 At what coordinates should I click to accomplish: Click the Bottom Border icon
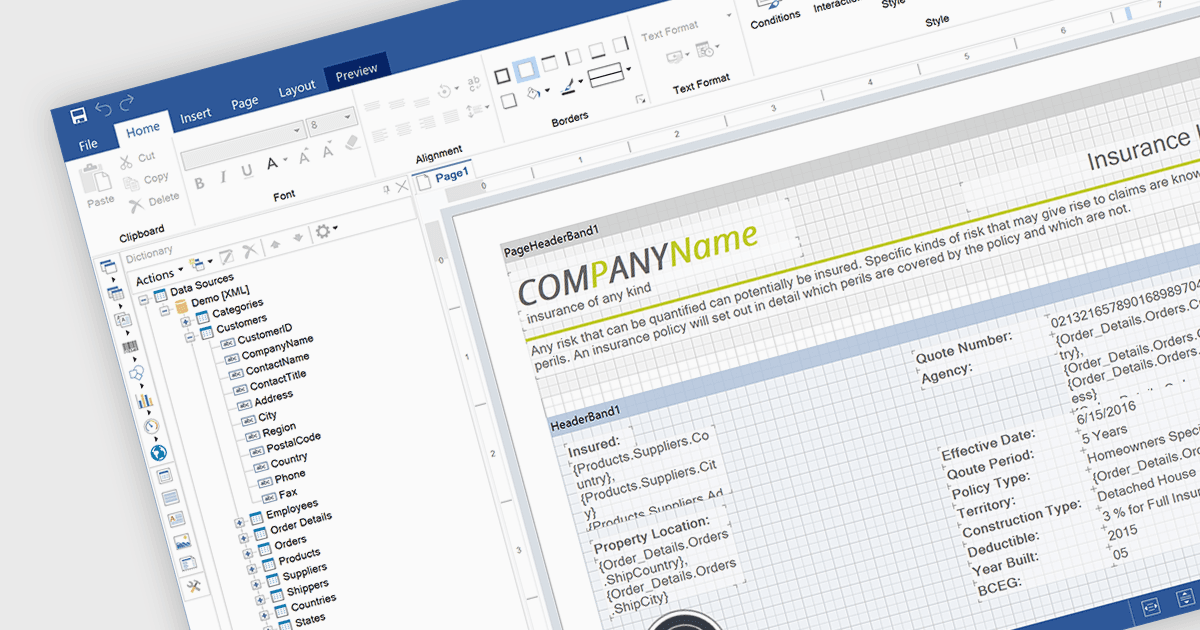pyautogui.click(x=597, y=50)
